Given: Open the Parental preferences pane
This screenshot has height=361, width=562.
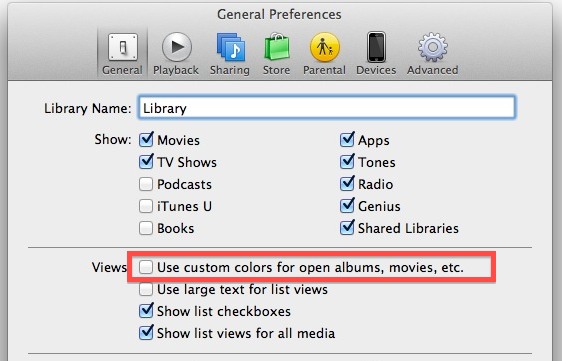Looking at the screenshot, I should [x=324, y=54].
